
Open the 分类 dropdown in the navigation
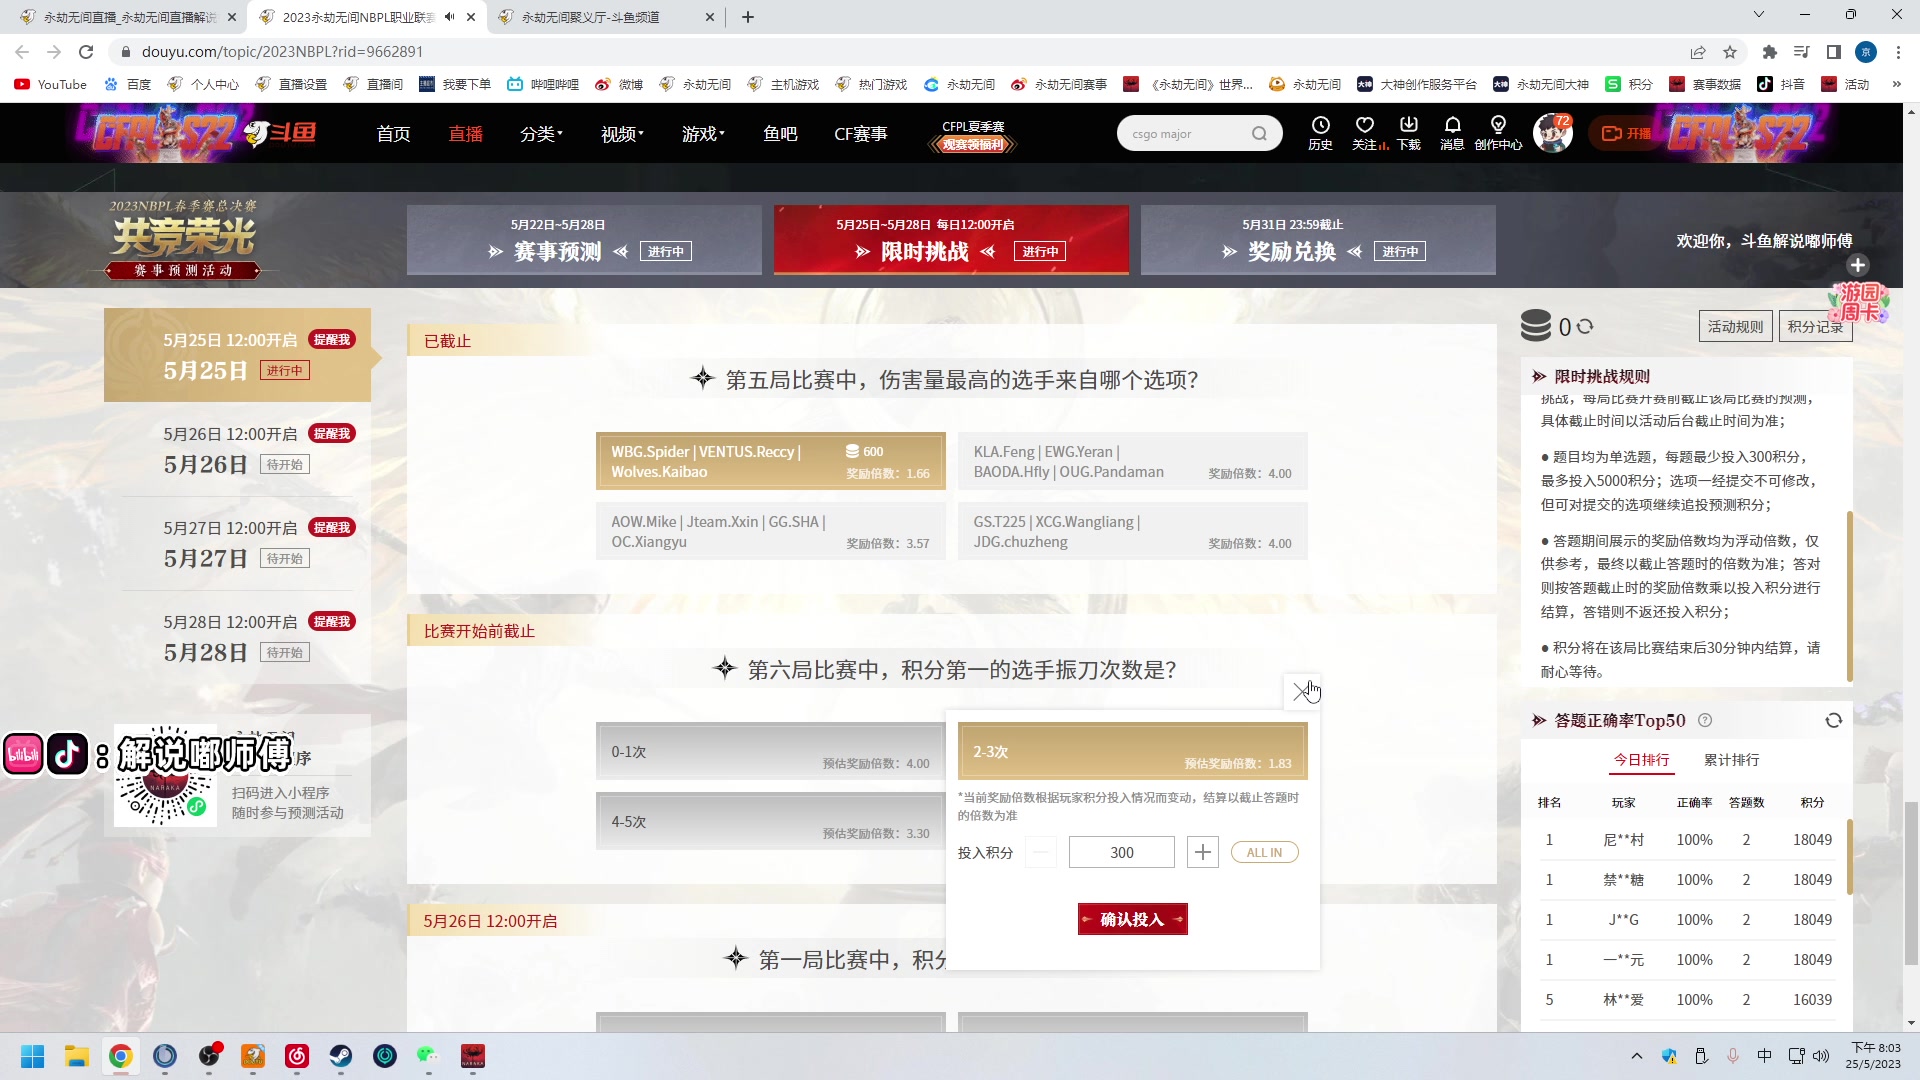(x=540, y=133)
